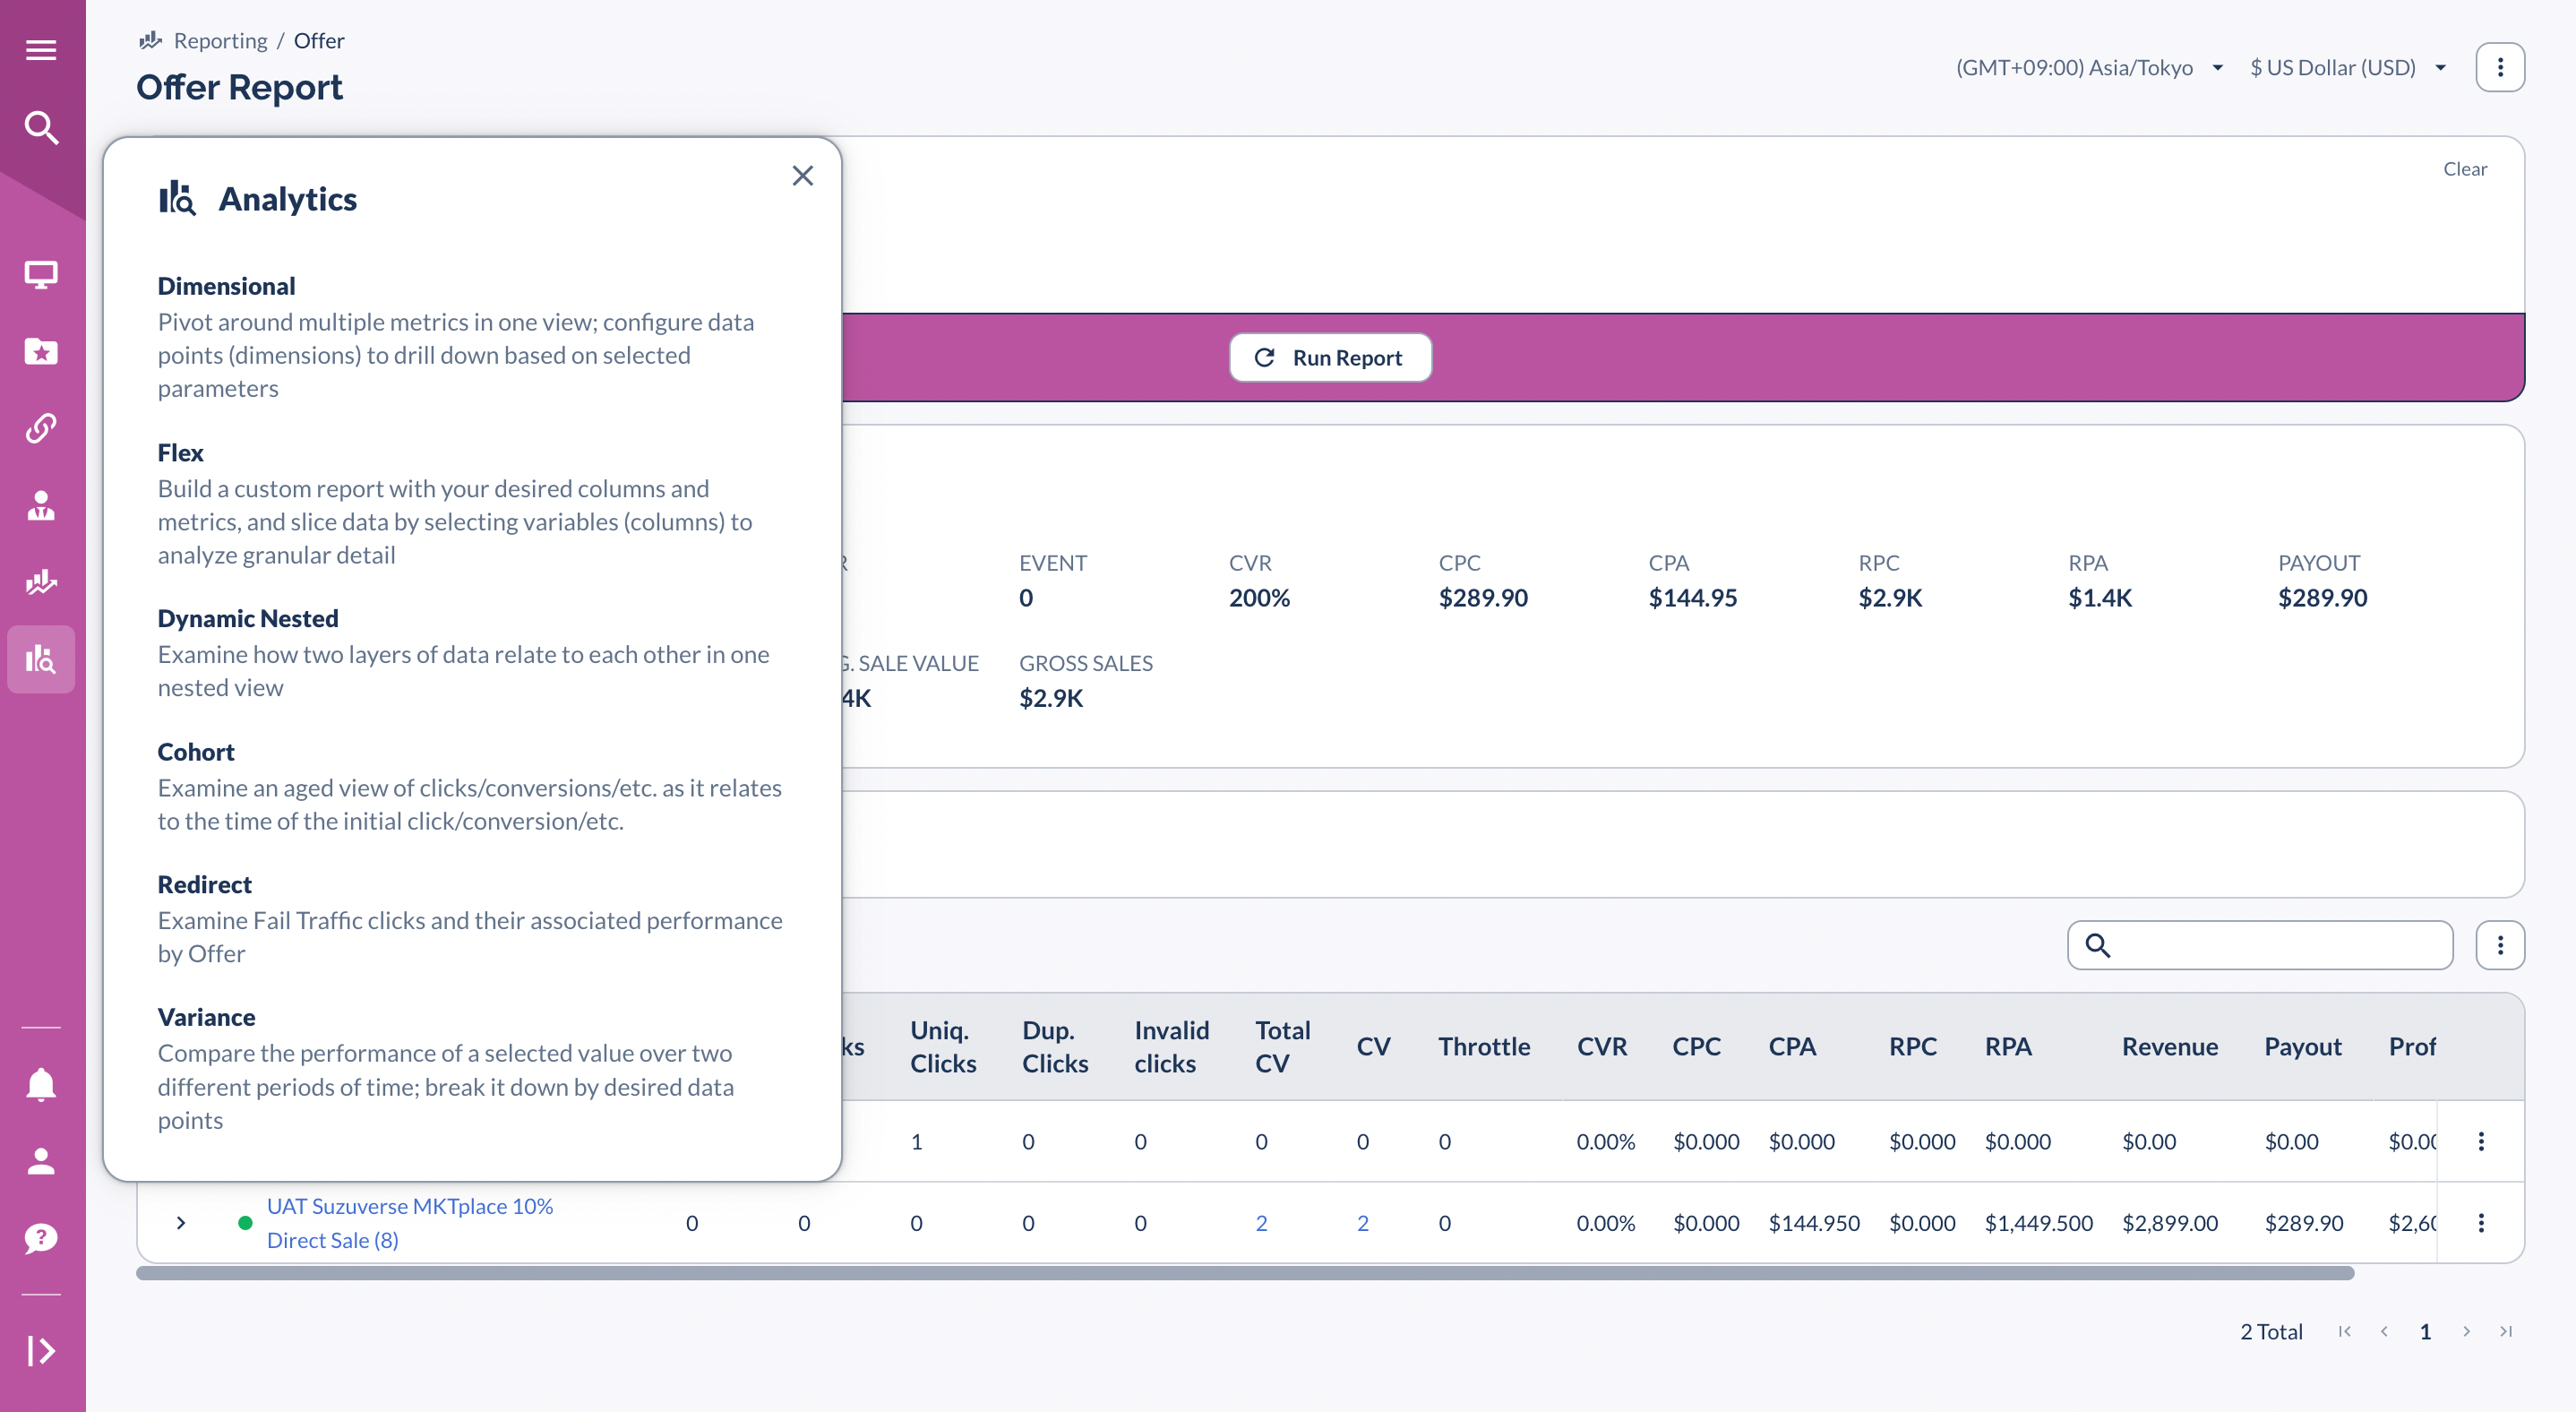Click the sidebar search magnifier icon

click(x=41, y=128)
